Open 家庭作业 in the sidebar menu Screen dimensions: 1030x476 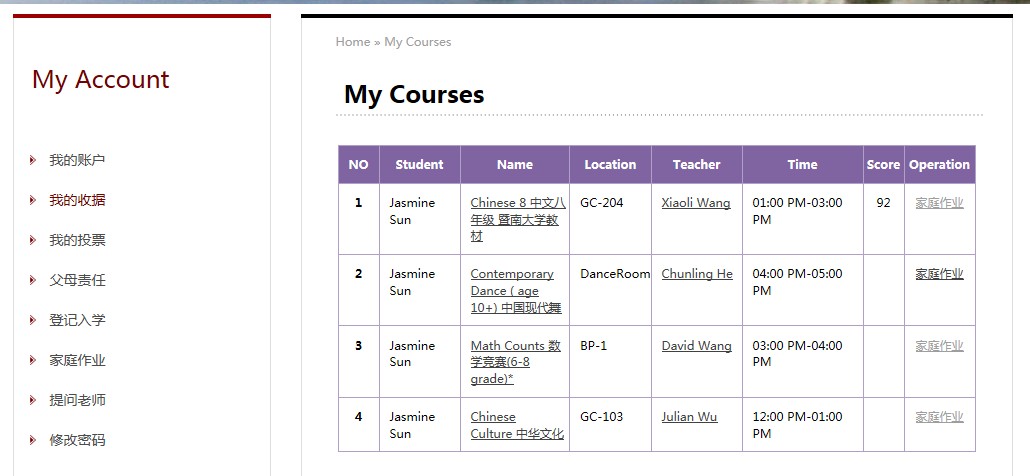coord(77,360)
